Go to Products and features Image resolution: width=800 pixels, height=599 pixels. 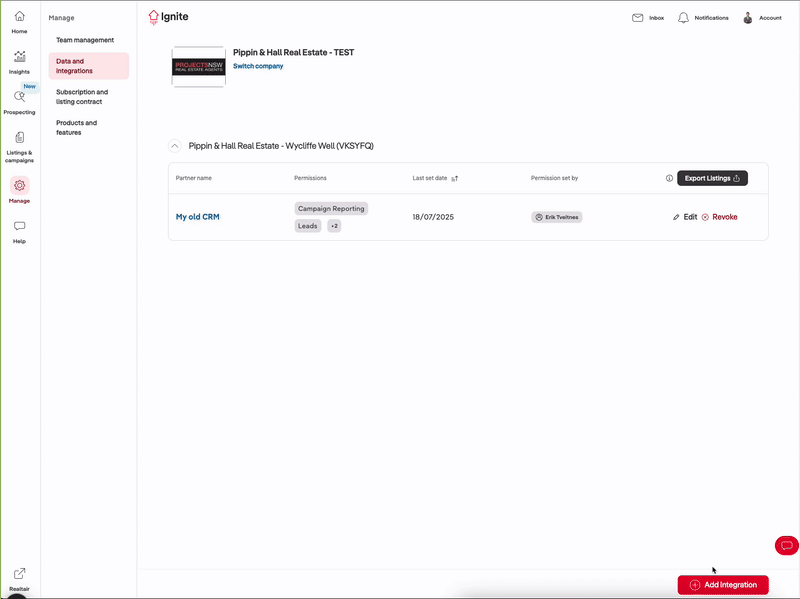(77, 128)
